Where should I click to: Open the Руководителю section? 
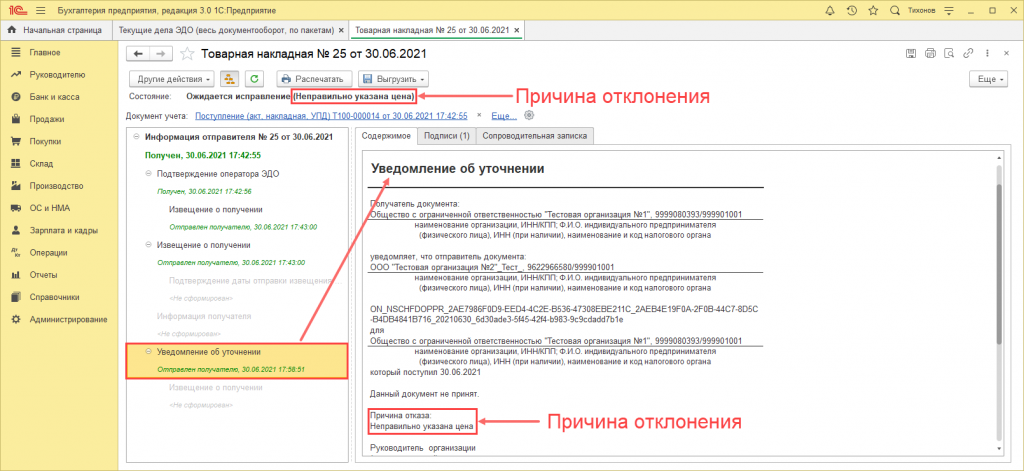pos(57,74)
